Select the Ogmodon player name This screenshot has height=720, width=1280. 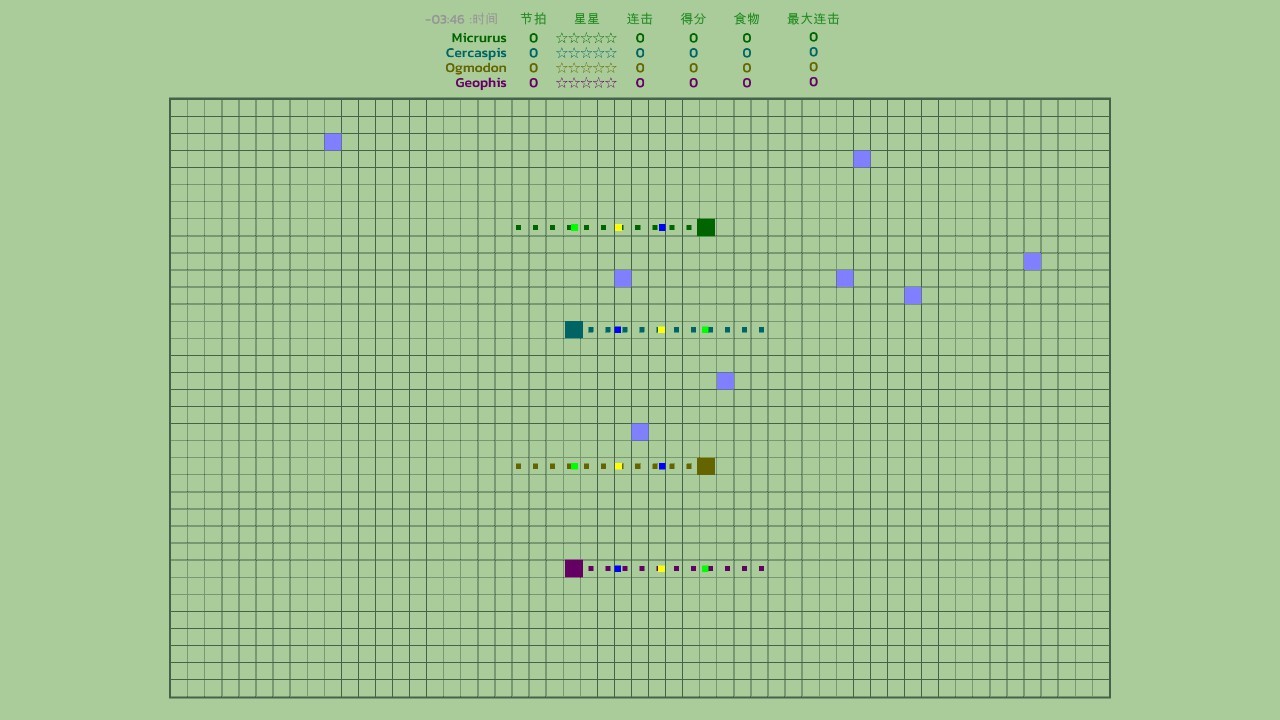tap(475, 68)
